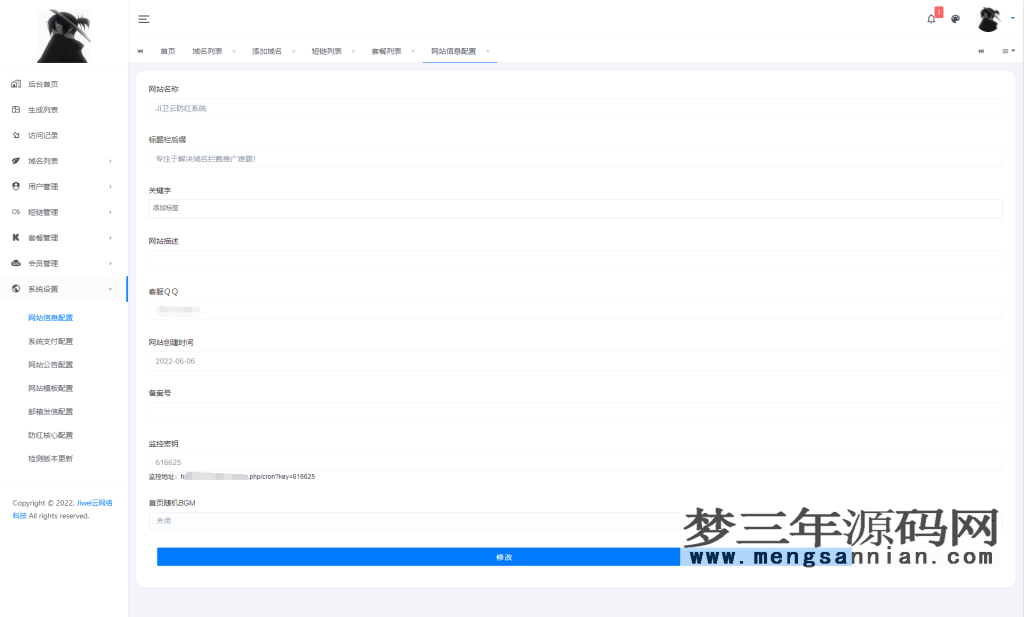The width and height of the screenshot is (1024, 617).
Task: Click the 短链管理 OS icon
Action: click(x=14, y=211)
